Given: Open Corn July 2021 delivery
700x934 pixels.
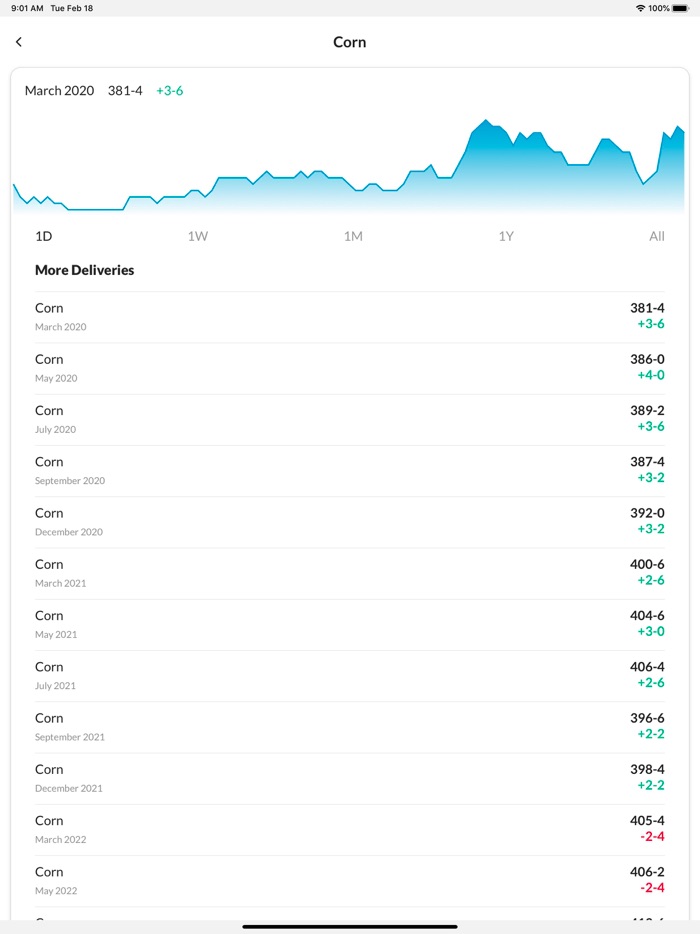Looking at the screenshot, I should [350, 676].
